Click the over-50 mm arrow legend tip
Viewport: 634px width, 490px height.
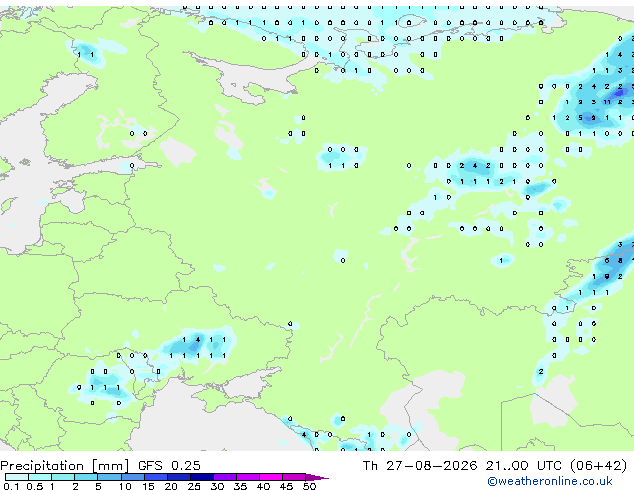317,477
